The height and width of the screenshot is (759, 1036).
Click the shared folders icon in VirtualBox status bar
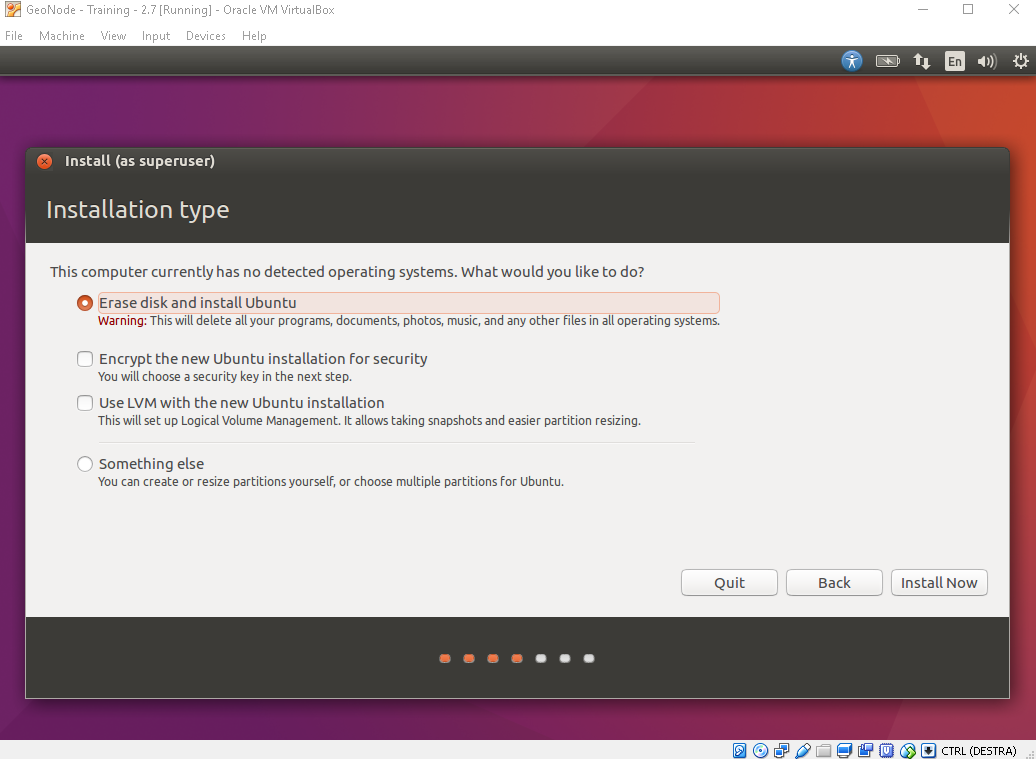pyautogui.click(x=823, y=750)
